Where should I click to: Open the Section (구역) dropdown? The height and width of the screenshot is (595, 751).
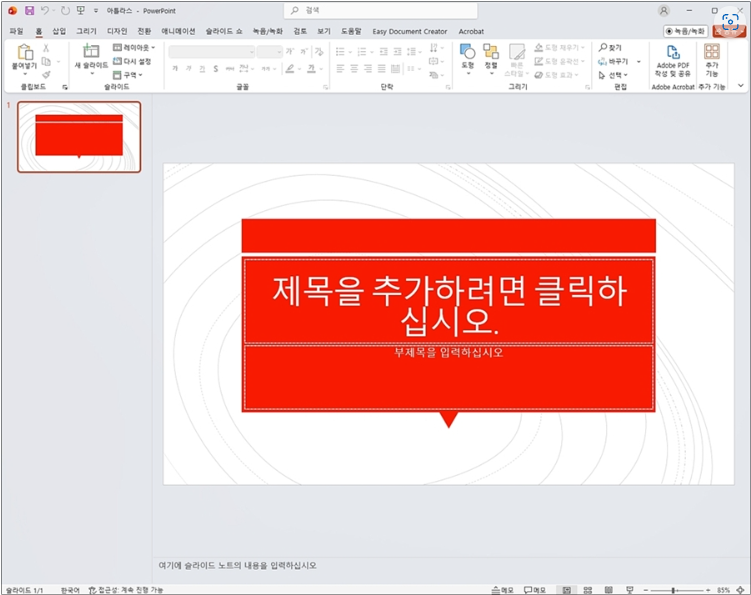tap(129, 74)
